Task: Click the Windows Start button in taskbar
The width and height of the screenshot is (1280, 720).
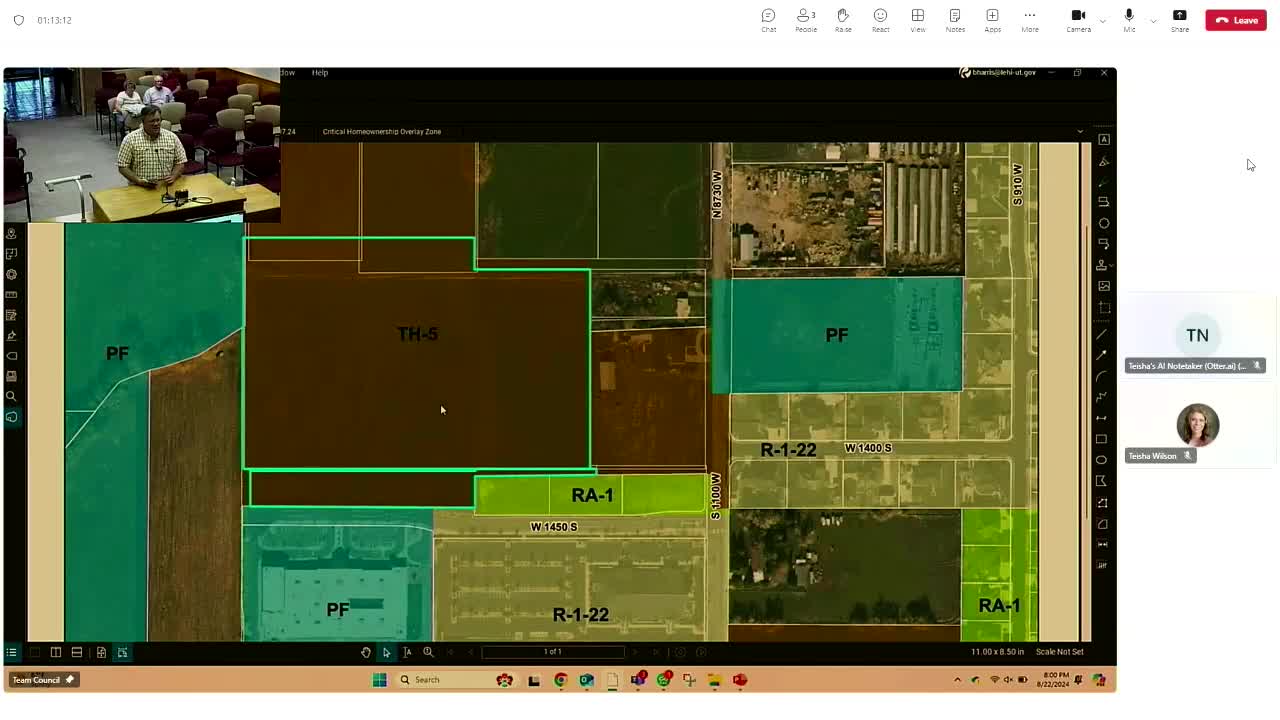Action: 380,680
